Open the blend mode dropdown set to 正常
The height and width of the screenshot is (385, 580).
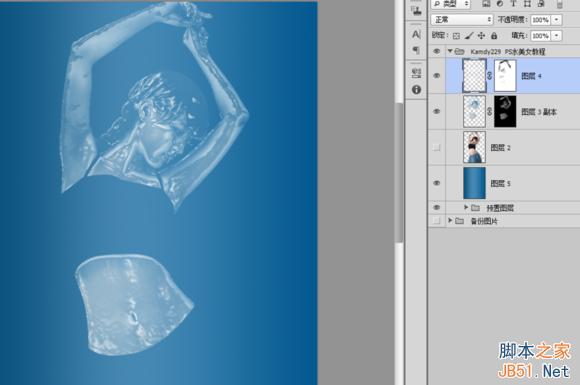[462, 20]
